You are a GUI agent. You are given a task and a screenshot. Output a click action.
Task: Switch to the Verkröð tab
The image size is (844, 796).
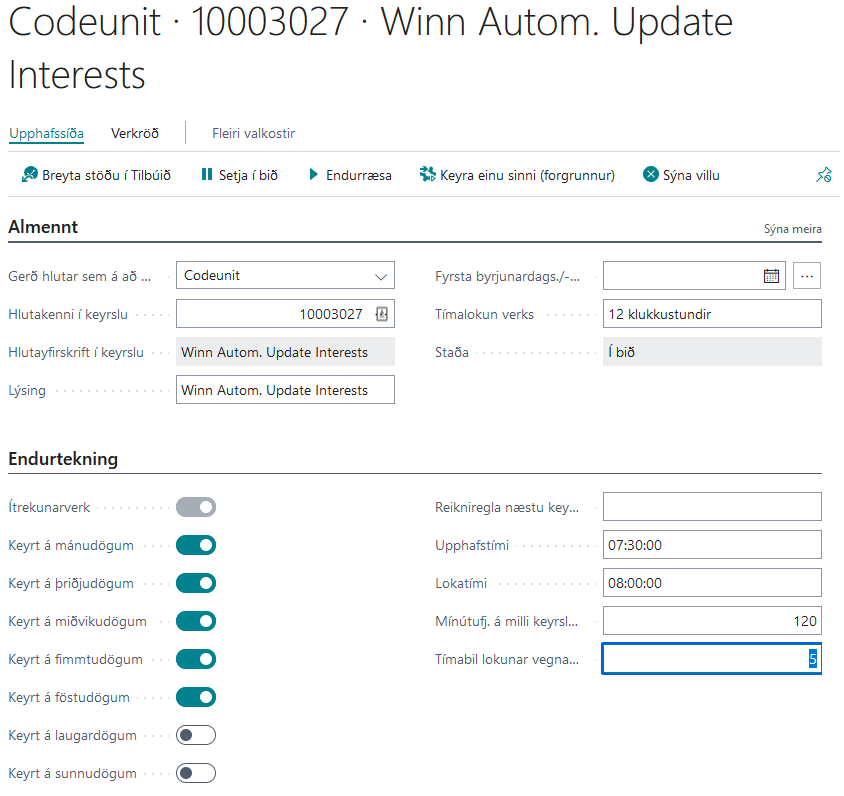pyautogui.click(x=135, y=133)
